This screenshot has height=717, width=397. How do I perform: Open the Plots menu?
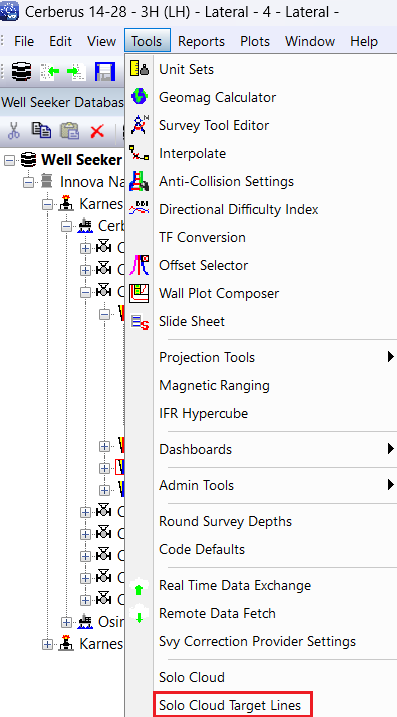coord(255,41)
